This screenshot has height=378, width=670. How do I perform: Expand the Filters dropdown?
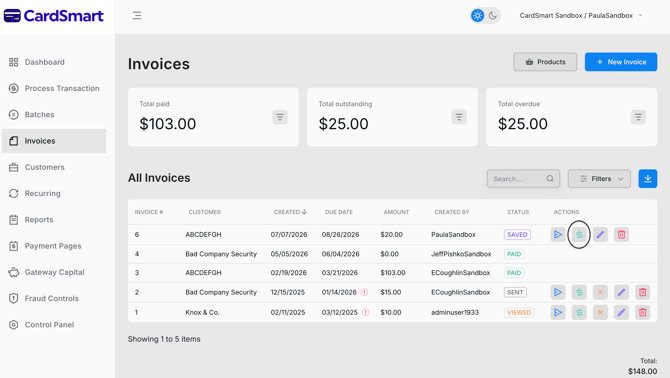click(x=599, y=179)
